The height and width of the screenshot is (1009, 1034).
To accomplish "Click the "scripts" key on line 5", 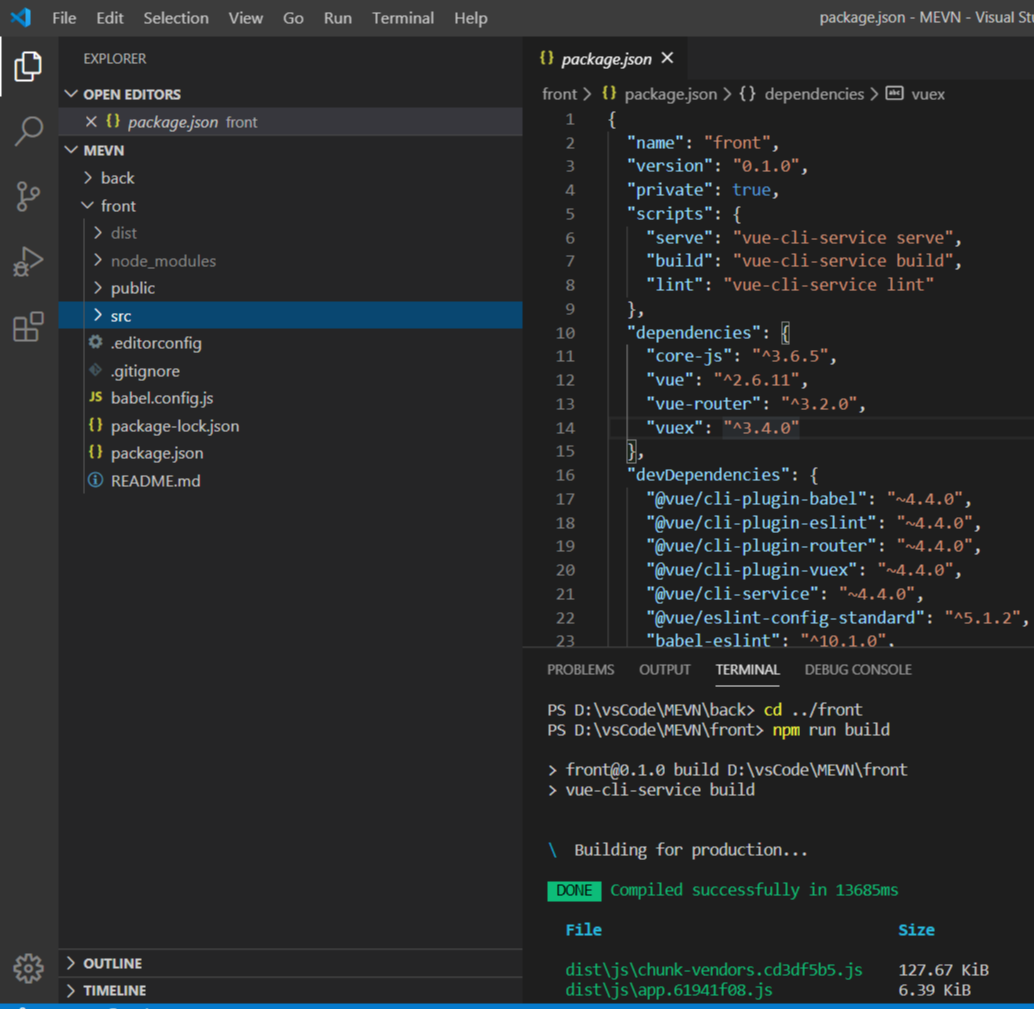I will 669,214.
